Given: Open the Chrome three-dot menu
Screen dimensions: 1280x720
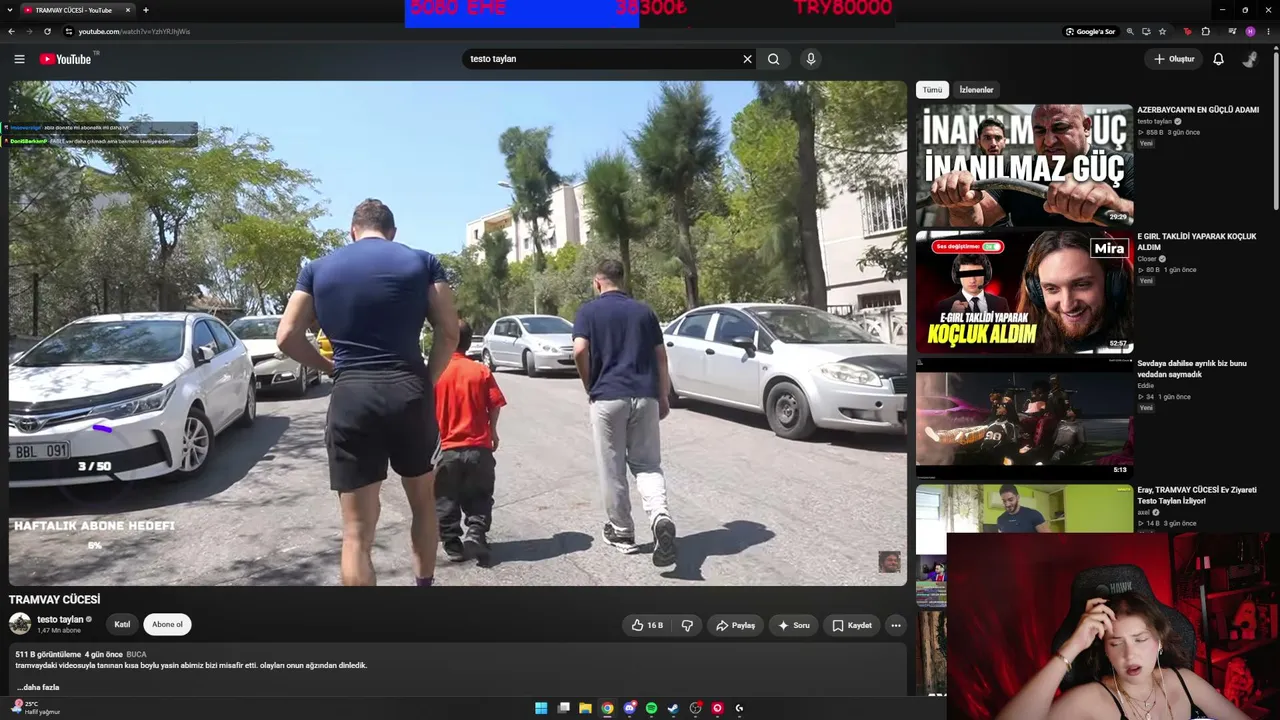Looking at the screenshot, I should click(x=1268, y=31).
